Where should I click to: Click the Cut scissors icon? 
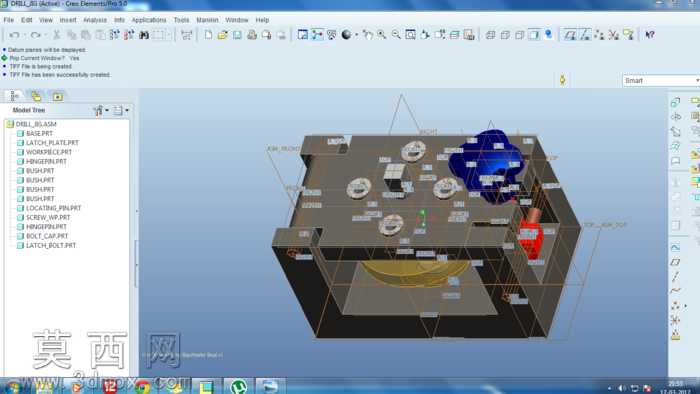coord(57,35)
